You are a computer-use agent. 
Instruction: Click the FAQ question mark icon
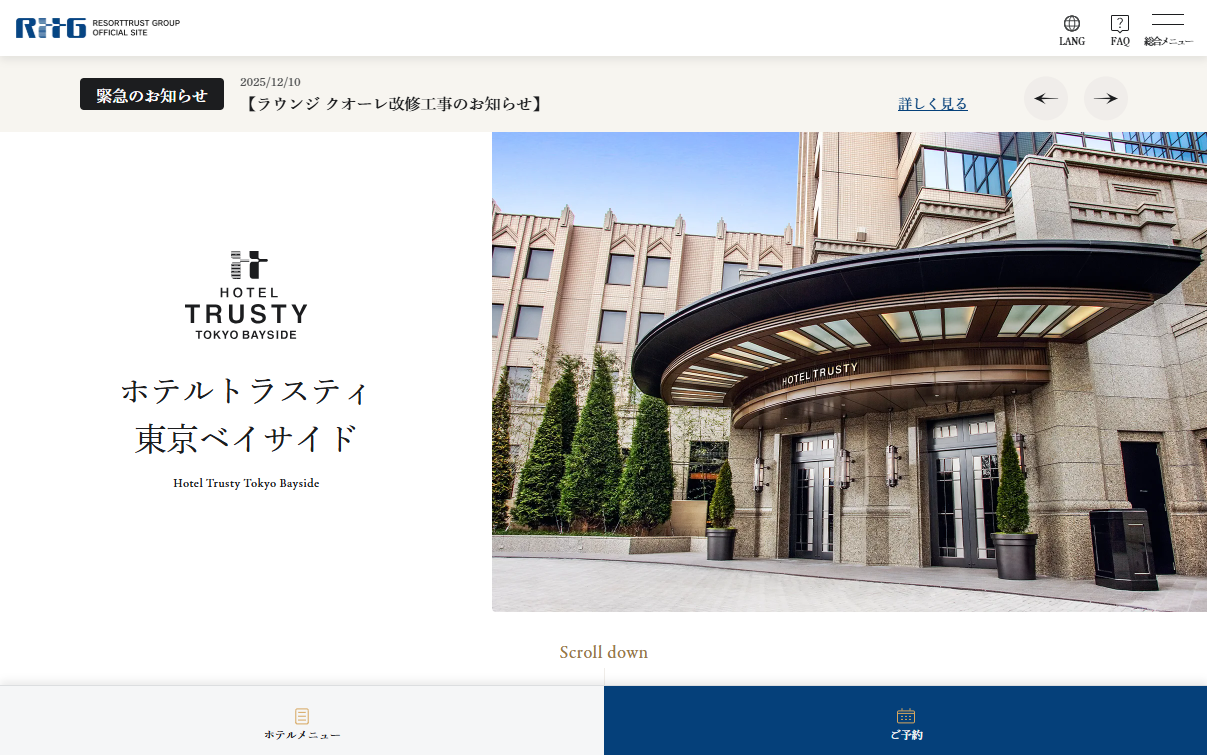(x=1119, y=24)
